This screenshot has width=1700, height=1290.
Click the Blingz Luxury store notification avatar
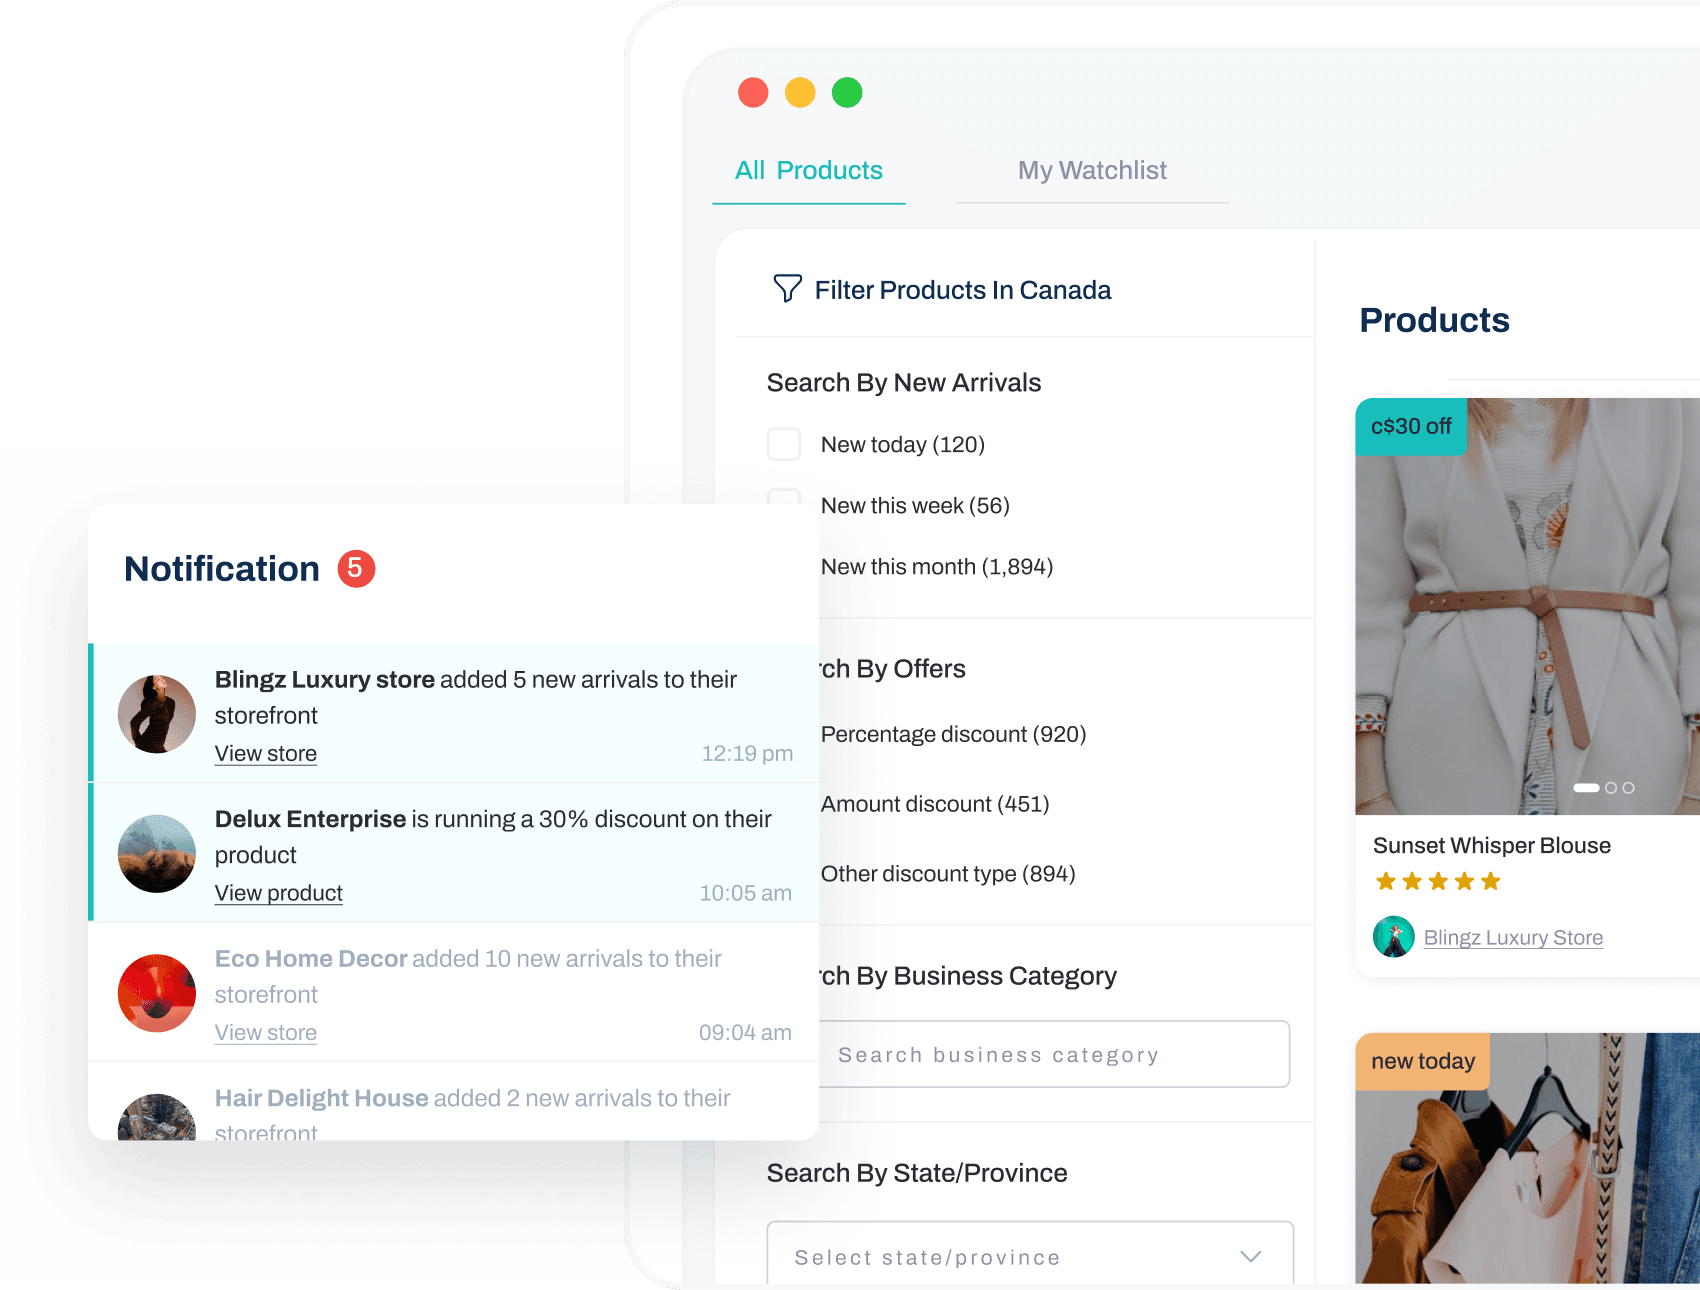(x=157, y=714)
